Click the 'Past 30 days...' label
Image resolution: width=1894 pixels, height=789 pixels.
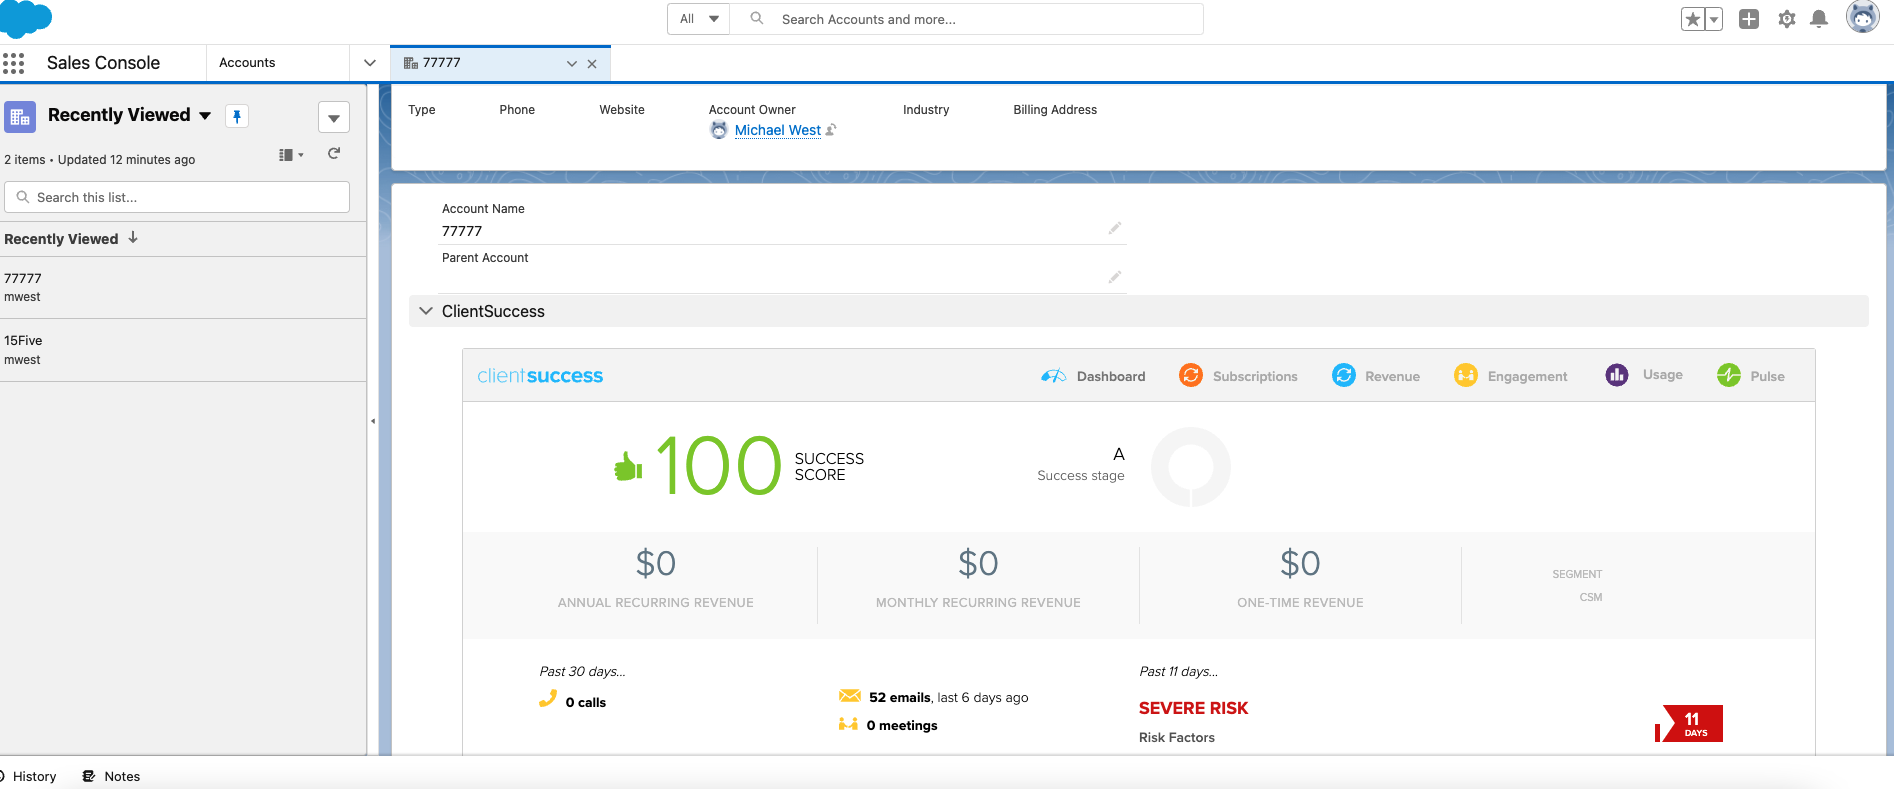[582, 671]
